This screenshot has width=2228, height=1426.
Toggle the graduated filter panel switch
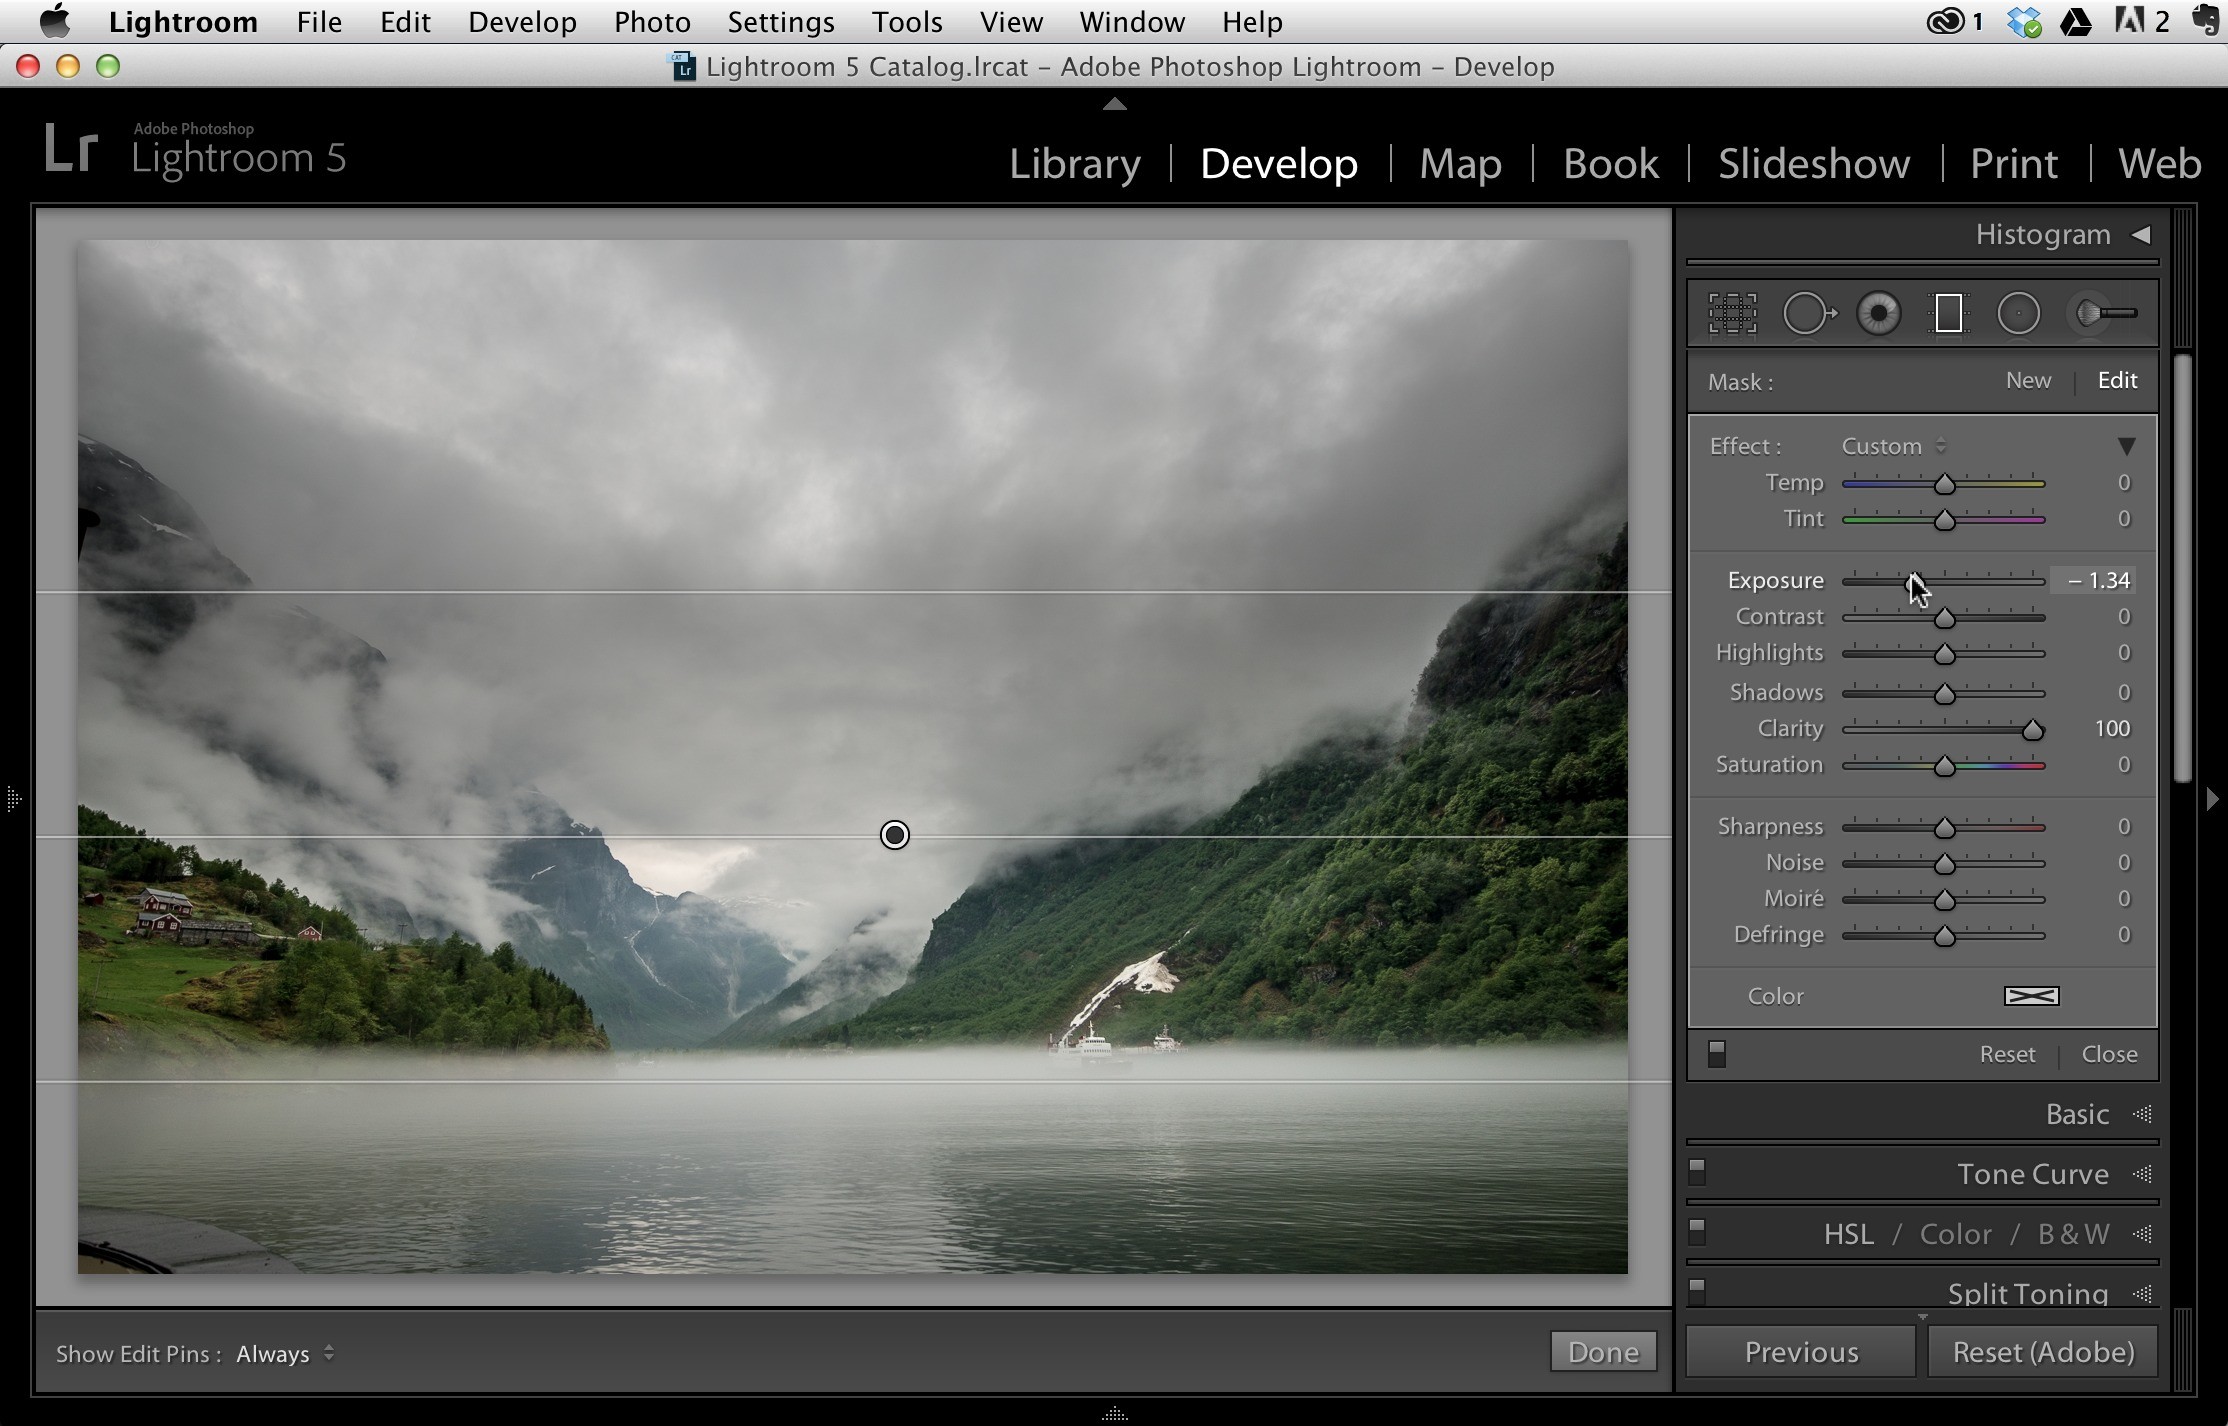pyautogui.click(x=1717, y=1054)
